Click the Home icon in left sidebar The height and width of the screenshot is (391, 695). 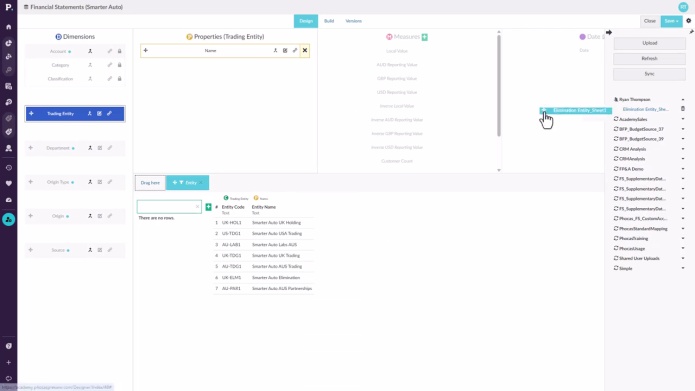pyautogui.click(x=8, y=27)
